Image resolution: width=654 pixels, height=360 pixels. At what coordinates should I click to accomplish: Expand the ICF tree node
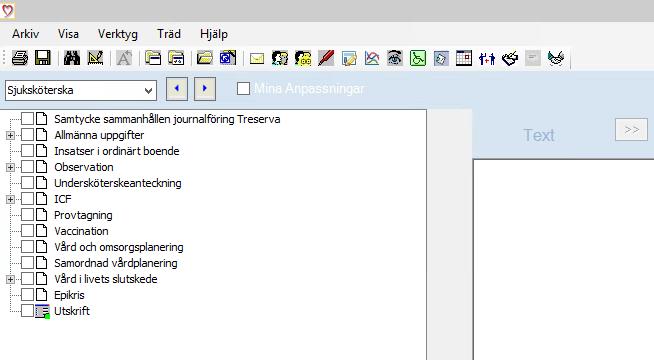10,199
